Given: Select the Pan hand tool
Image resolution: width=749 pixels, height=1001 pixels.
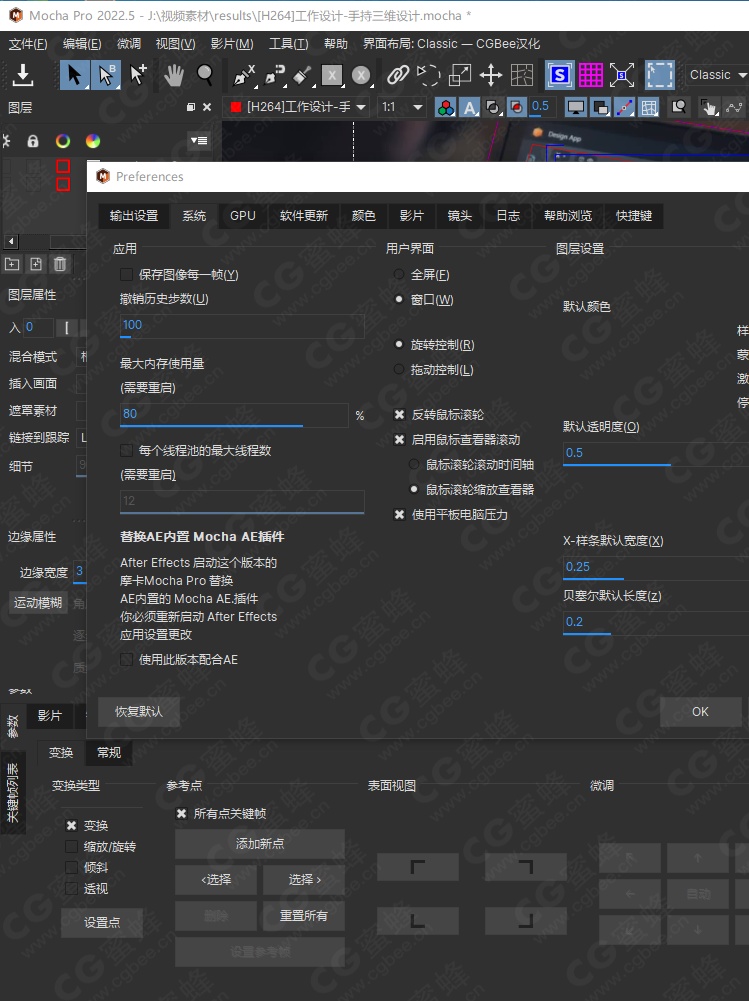Looking at the screenshot, I should pyautogui.click(x=173, y=75).
